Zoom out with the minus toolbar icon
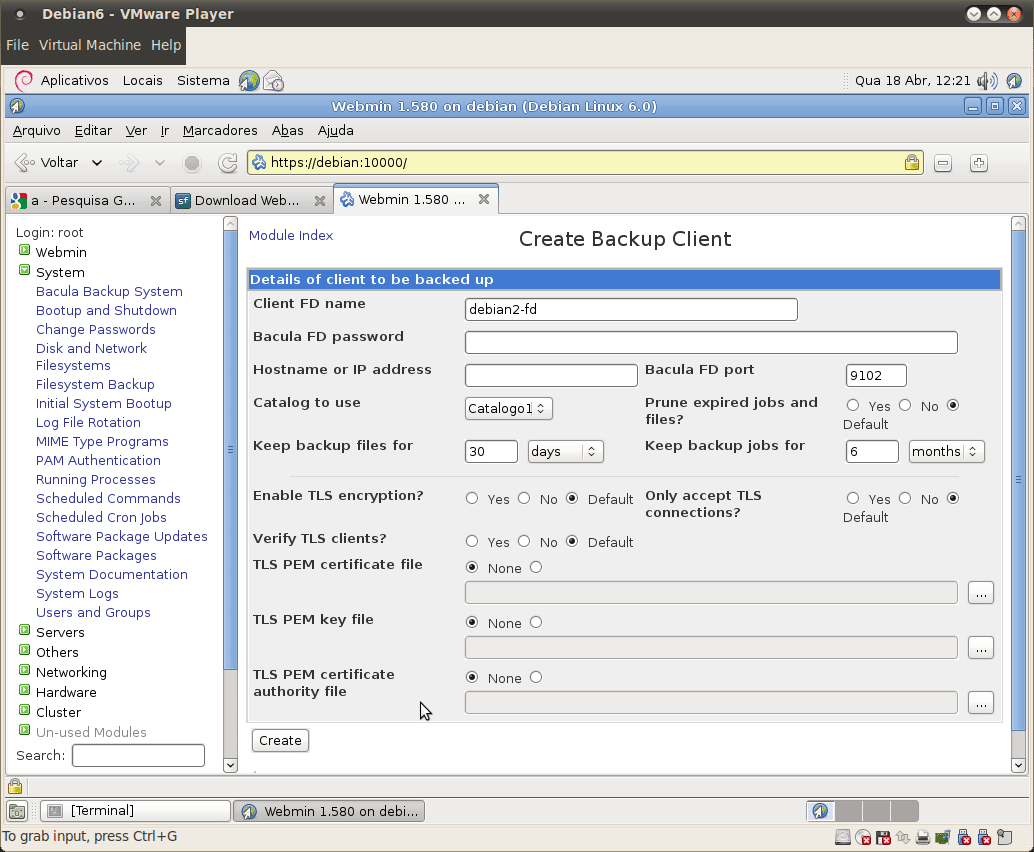The width and height of the screenshot is (1034, 852). coord(943,163)
